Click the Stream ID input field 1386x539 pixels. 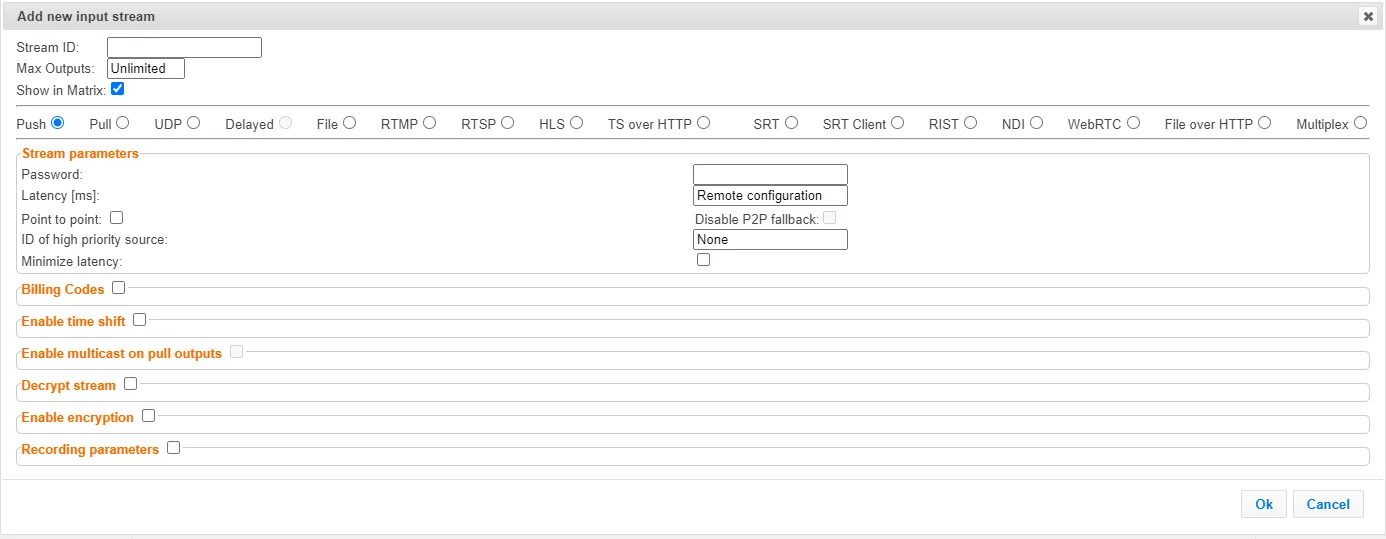tap(184, 47)
